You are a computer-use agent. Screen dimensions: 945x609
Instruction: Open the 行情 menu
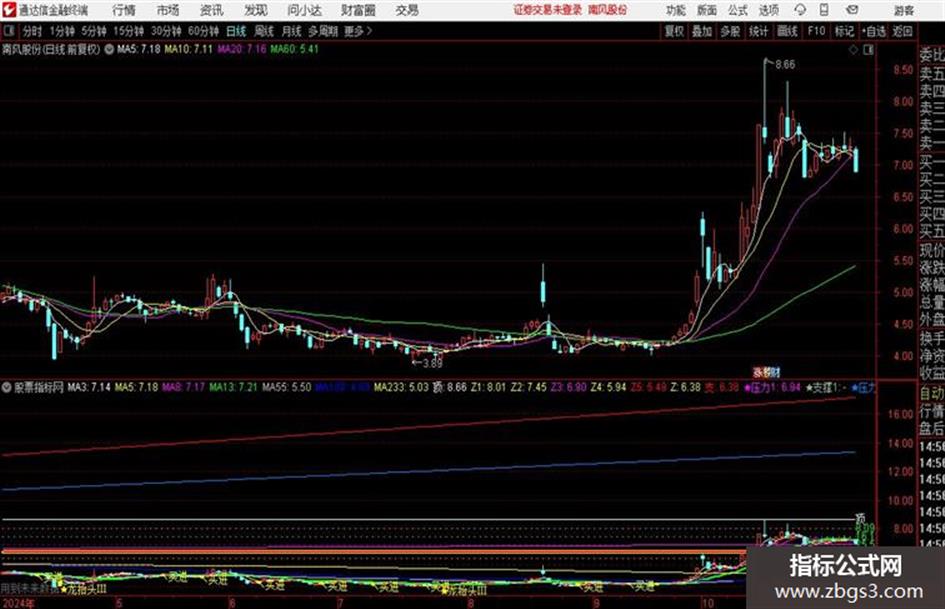pos(124,10)
